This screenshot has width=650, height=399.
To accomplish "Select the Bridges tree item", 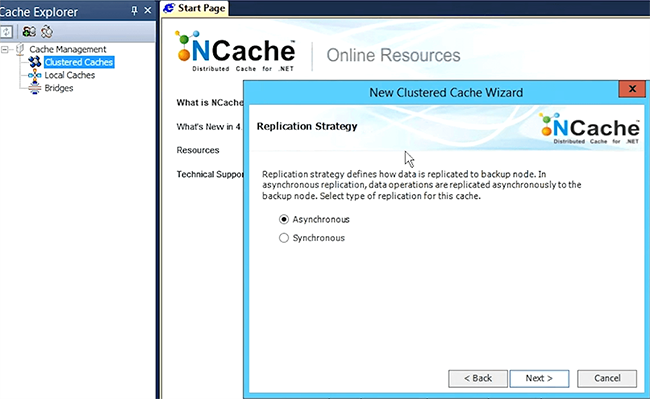I will tap(59, 88).
